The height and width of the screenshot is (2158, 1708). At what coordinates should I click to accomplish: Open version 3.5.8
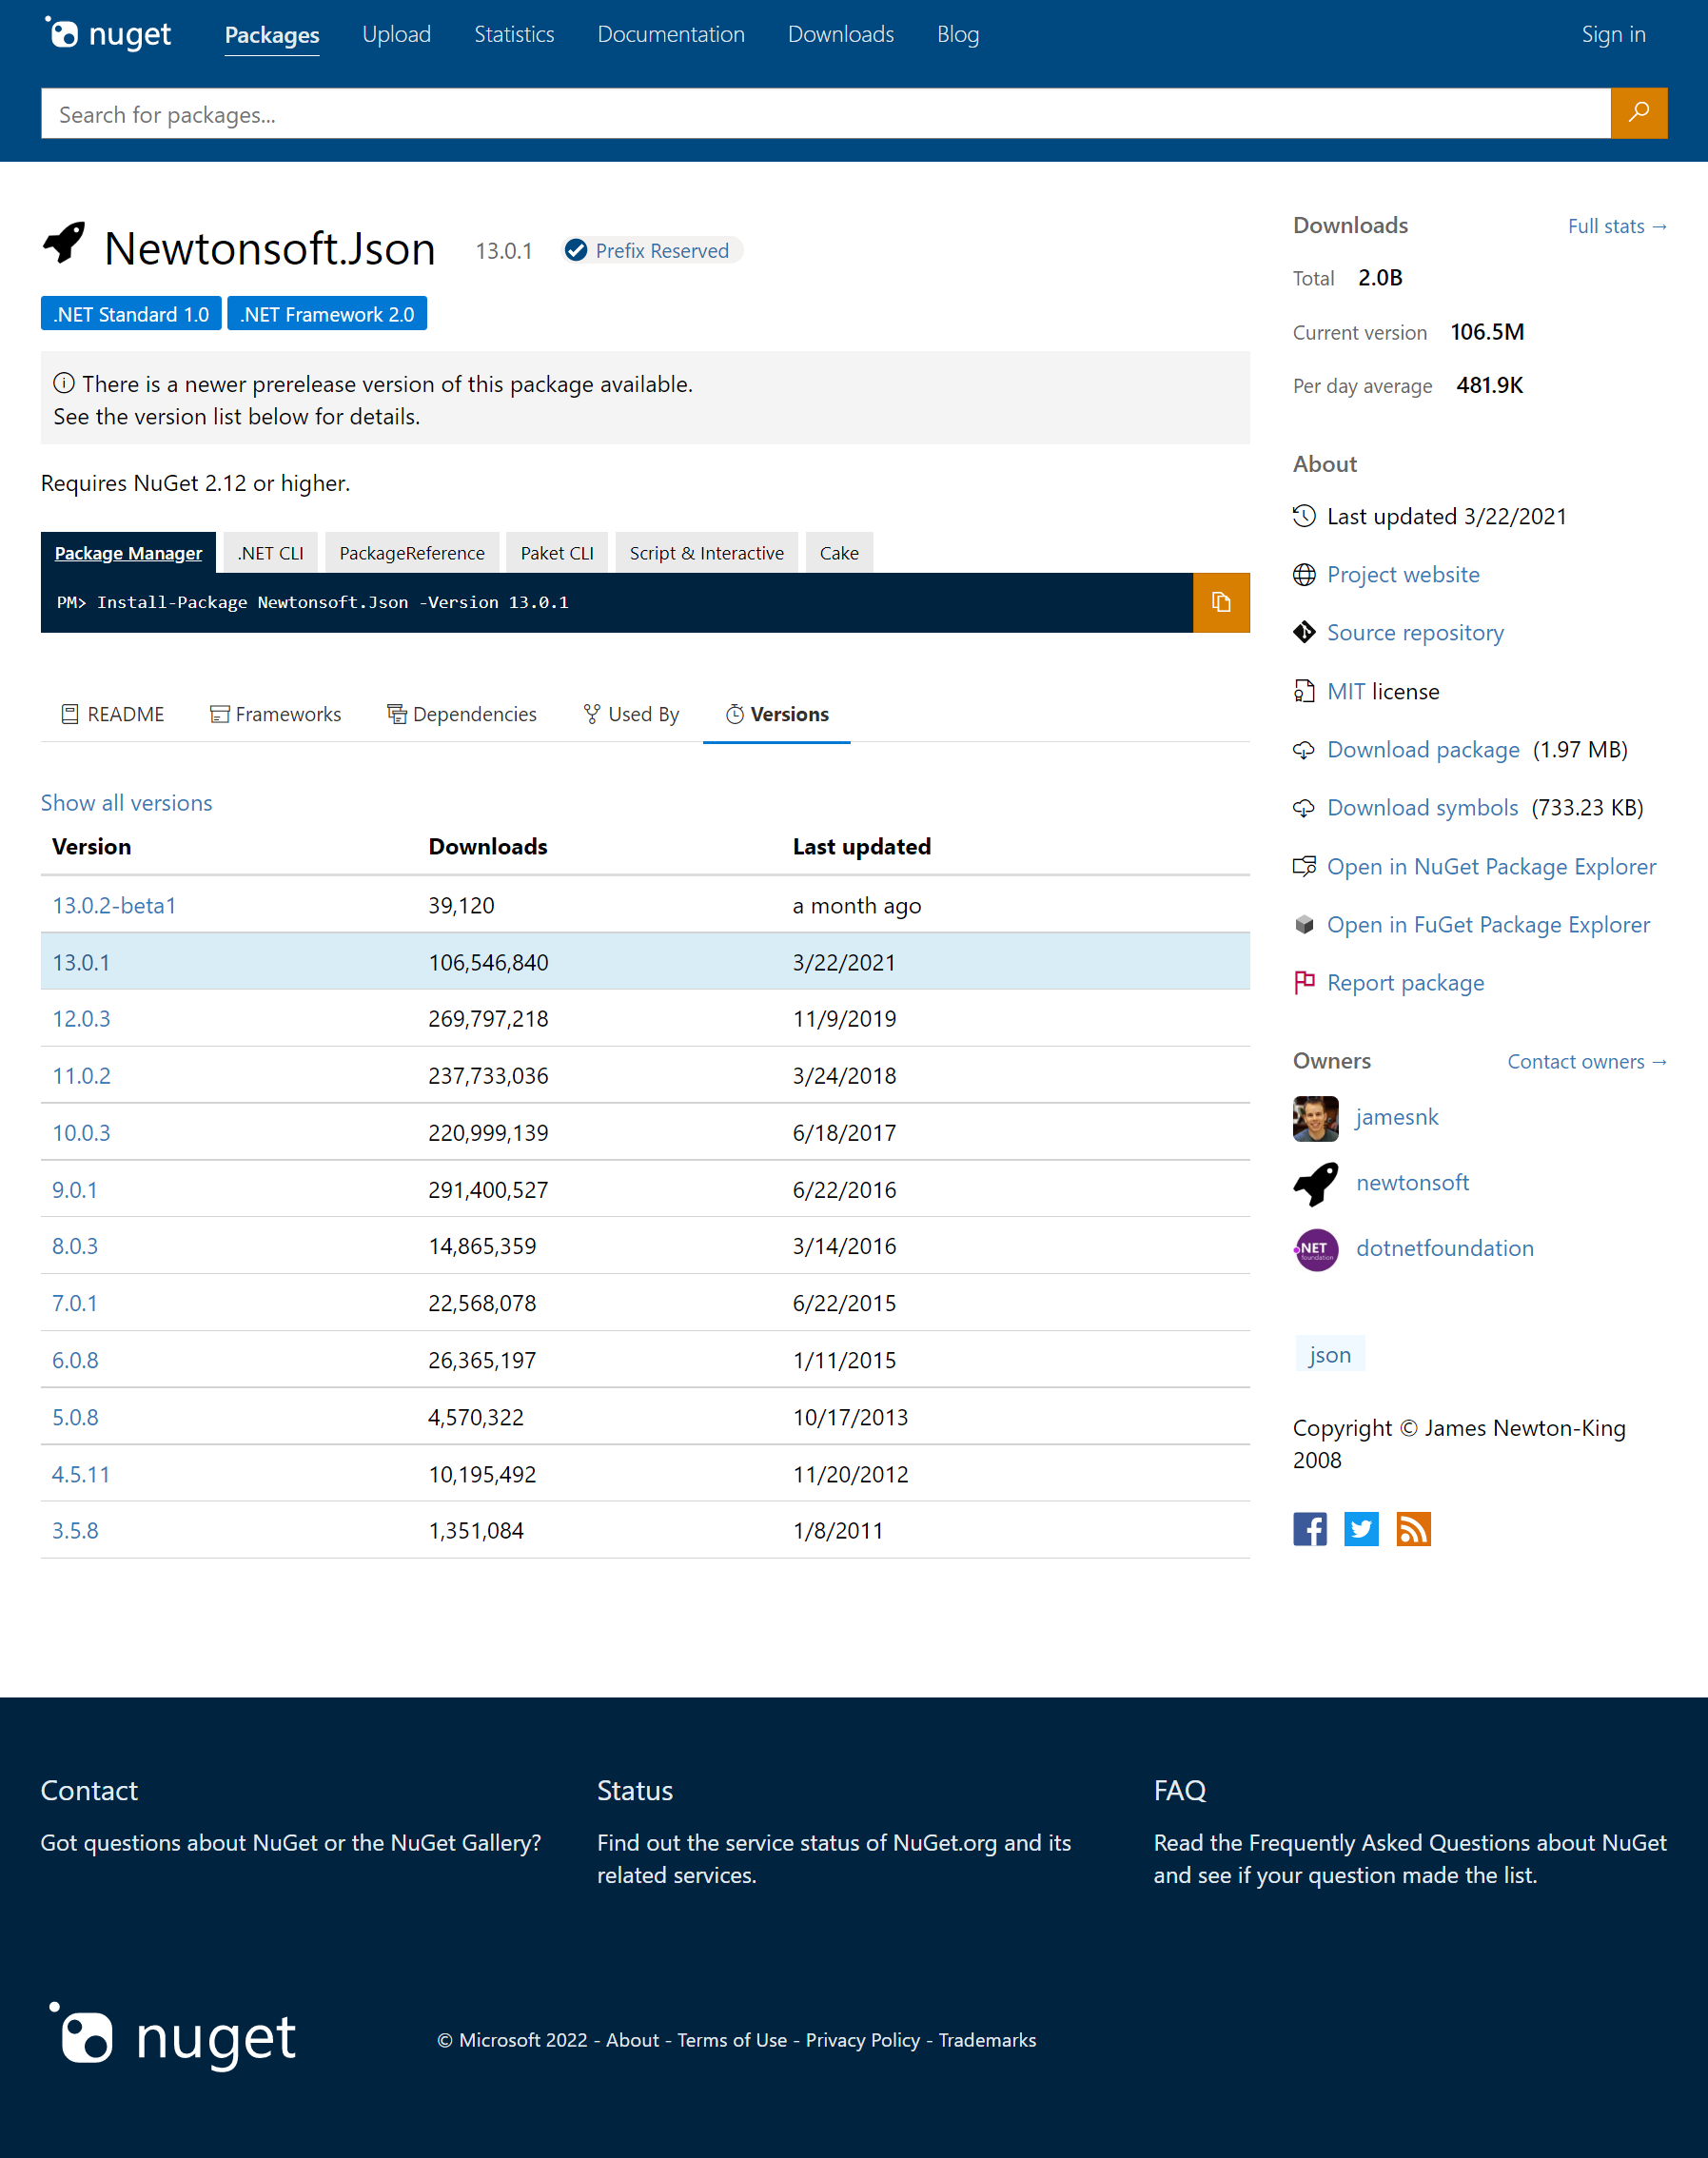(x=75, y=1530)
